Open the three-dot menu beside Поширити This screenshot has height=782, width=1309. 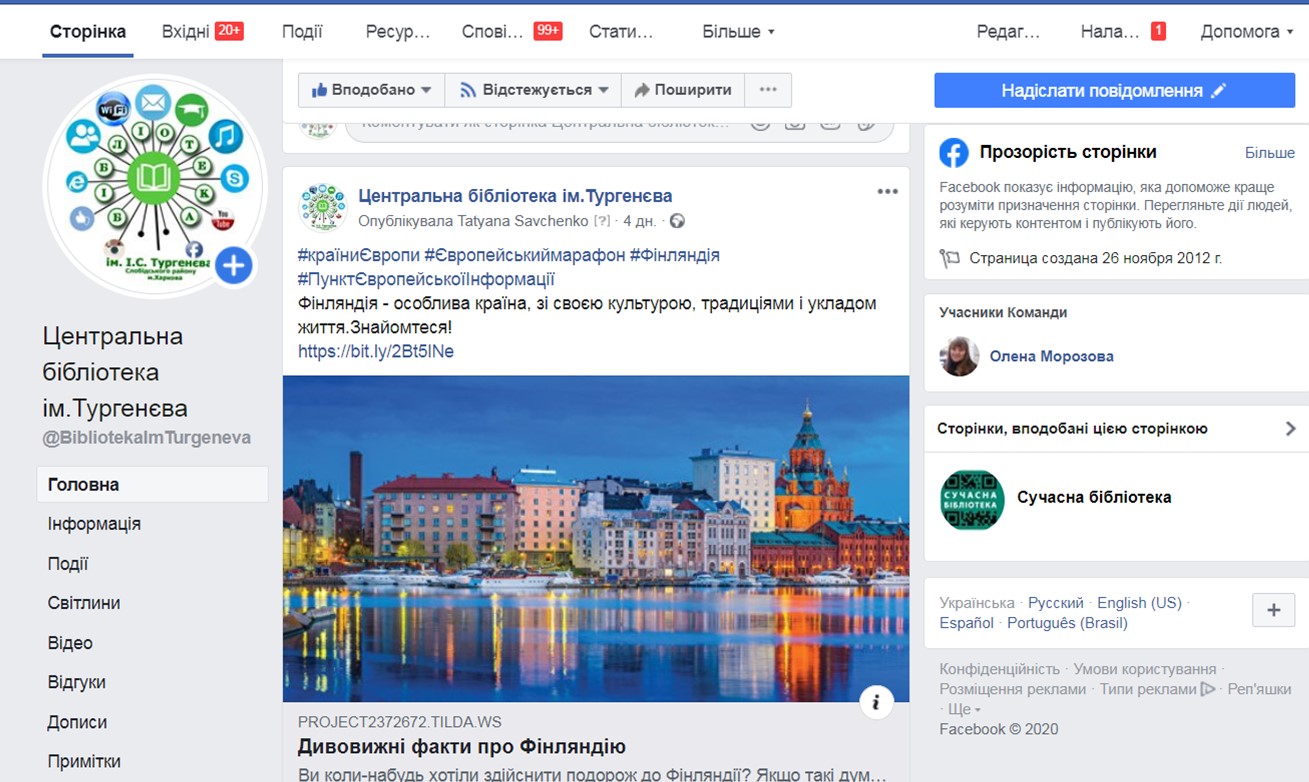coord(768,90)
